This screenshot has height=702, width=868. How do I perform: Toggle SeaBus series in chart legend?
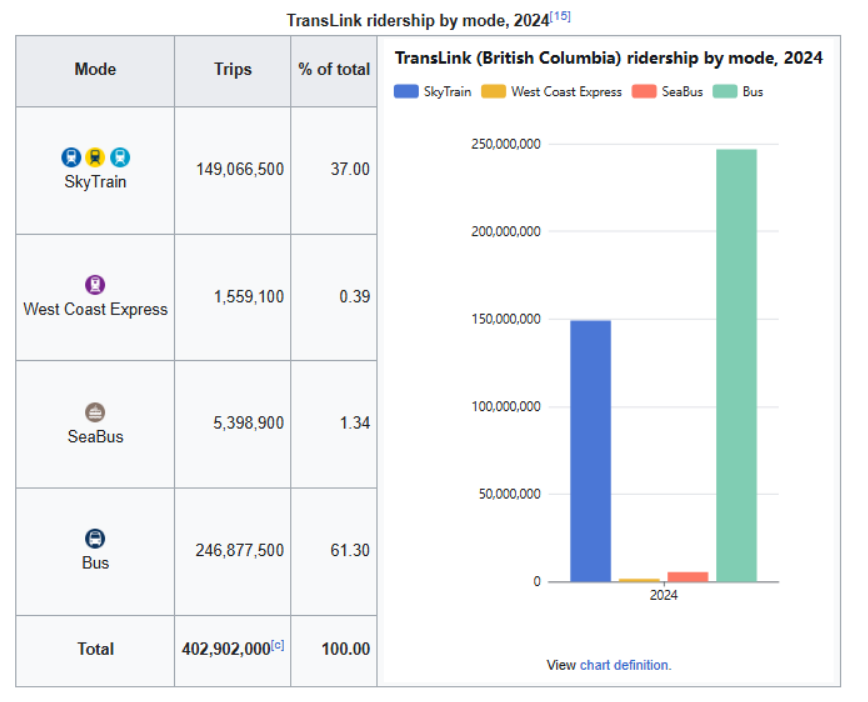point(668,91)
